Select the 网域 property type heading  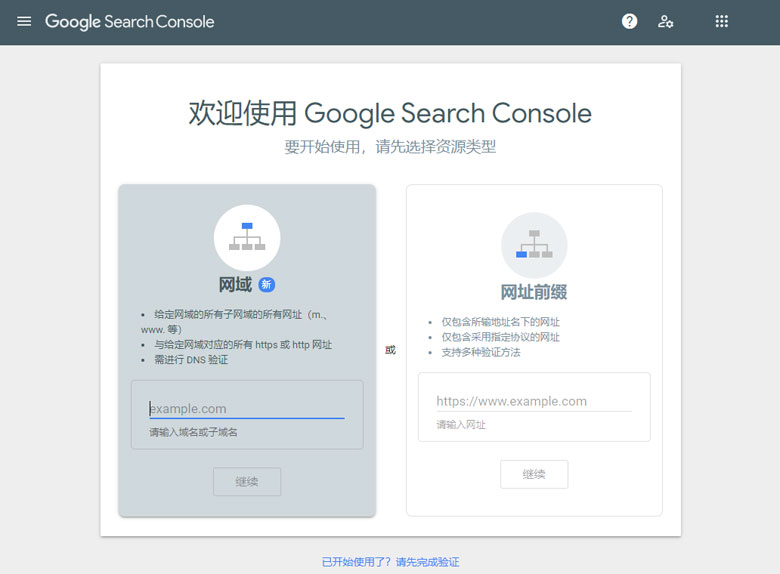pyautogui.click(x=235, y=285)
